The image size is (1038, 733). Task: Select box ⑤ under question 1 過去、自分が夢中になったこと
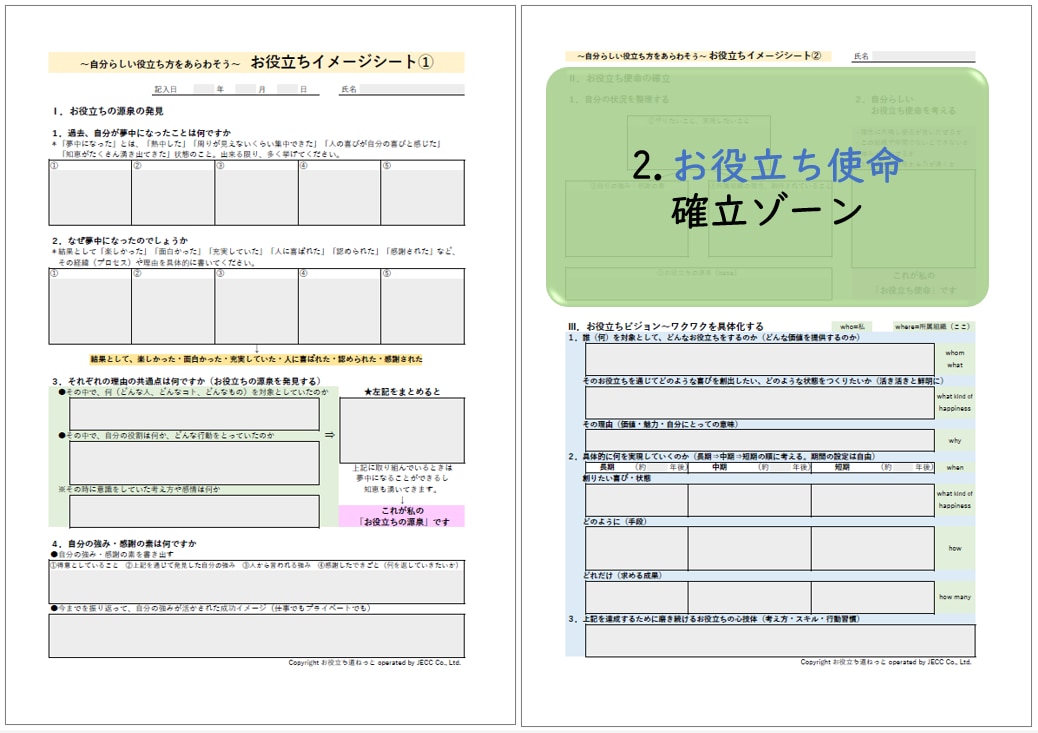[x=422, y=193]
